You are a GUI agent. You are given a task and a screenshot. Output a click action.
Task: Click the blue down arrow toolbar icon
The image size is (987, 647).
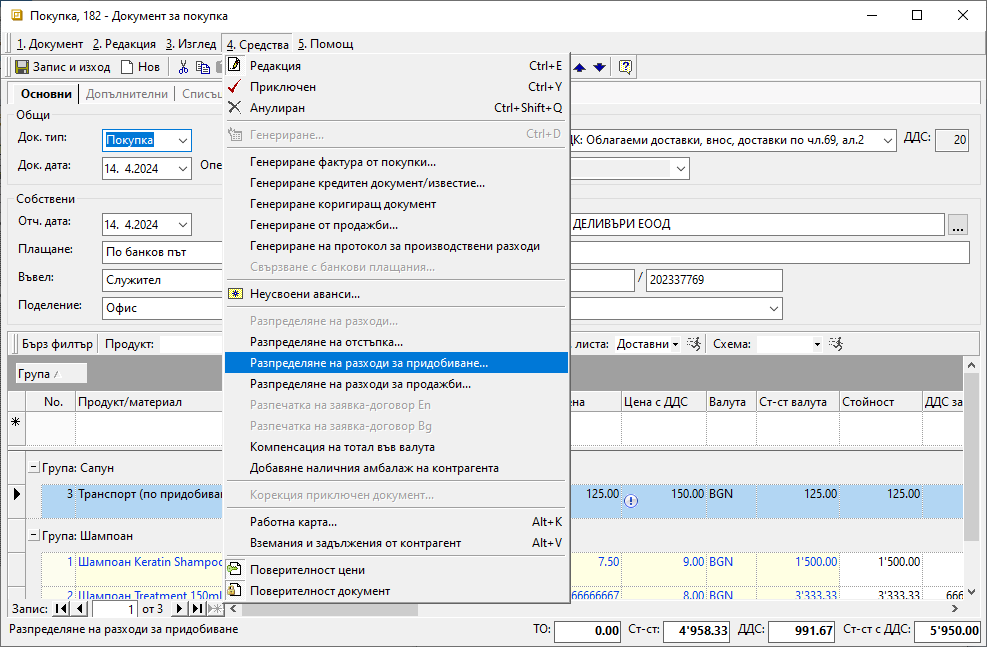599,67
